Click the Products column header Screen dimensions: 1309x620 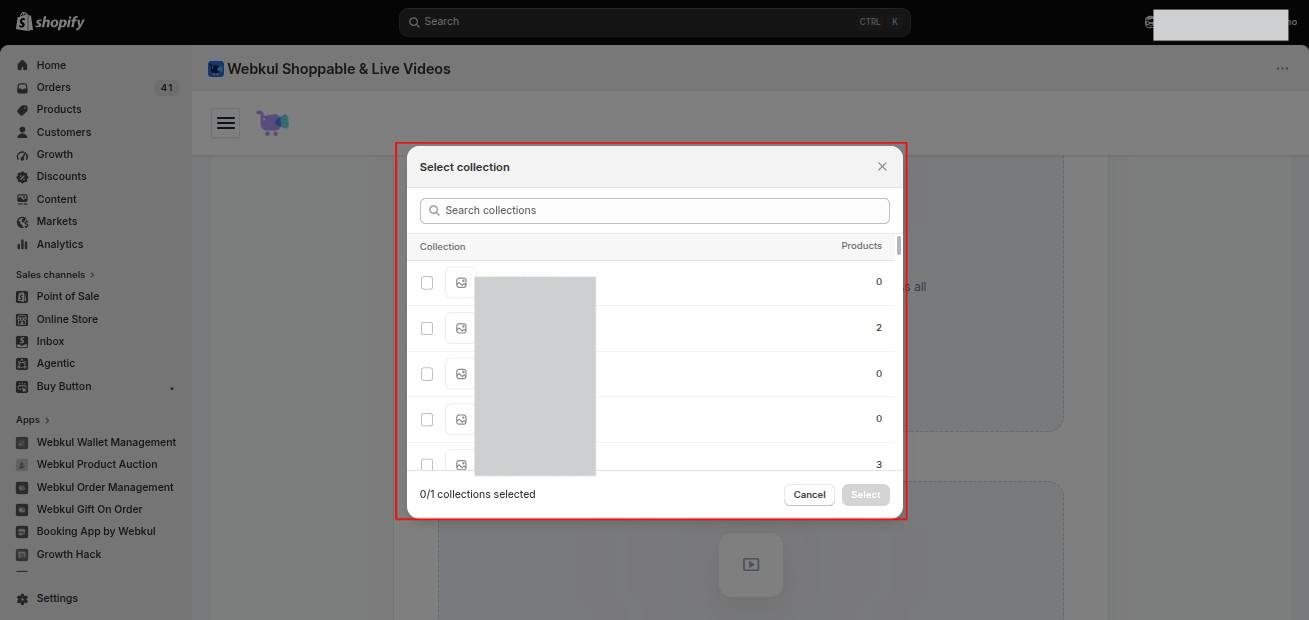pyautogui.click(x=861, y=246)
